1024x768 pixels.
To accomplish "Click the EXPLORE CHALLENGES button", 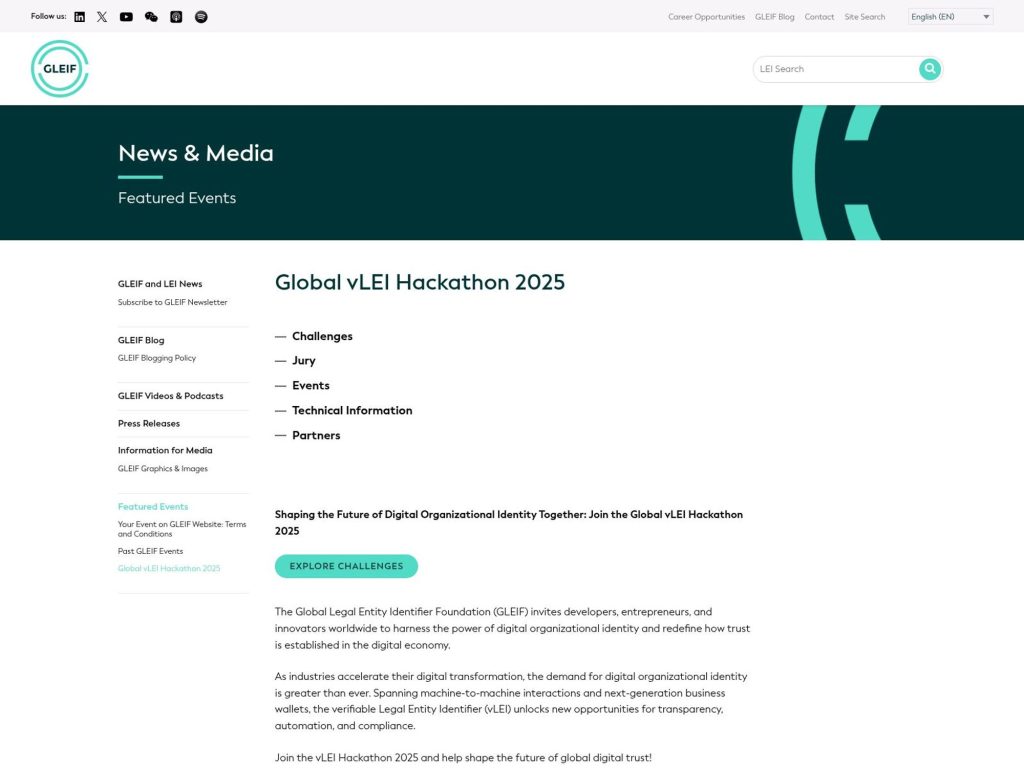I will coord(346,566).
